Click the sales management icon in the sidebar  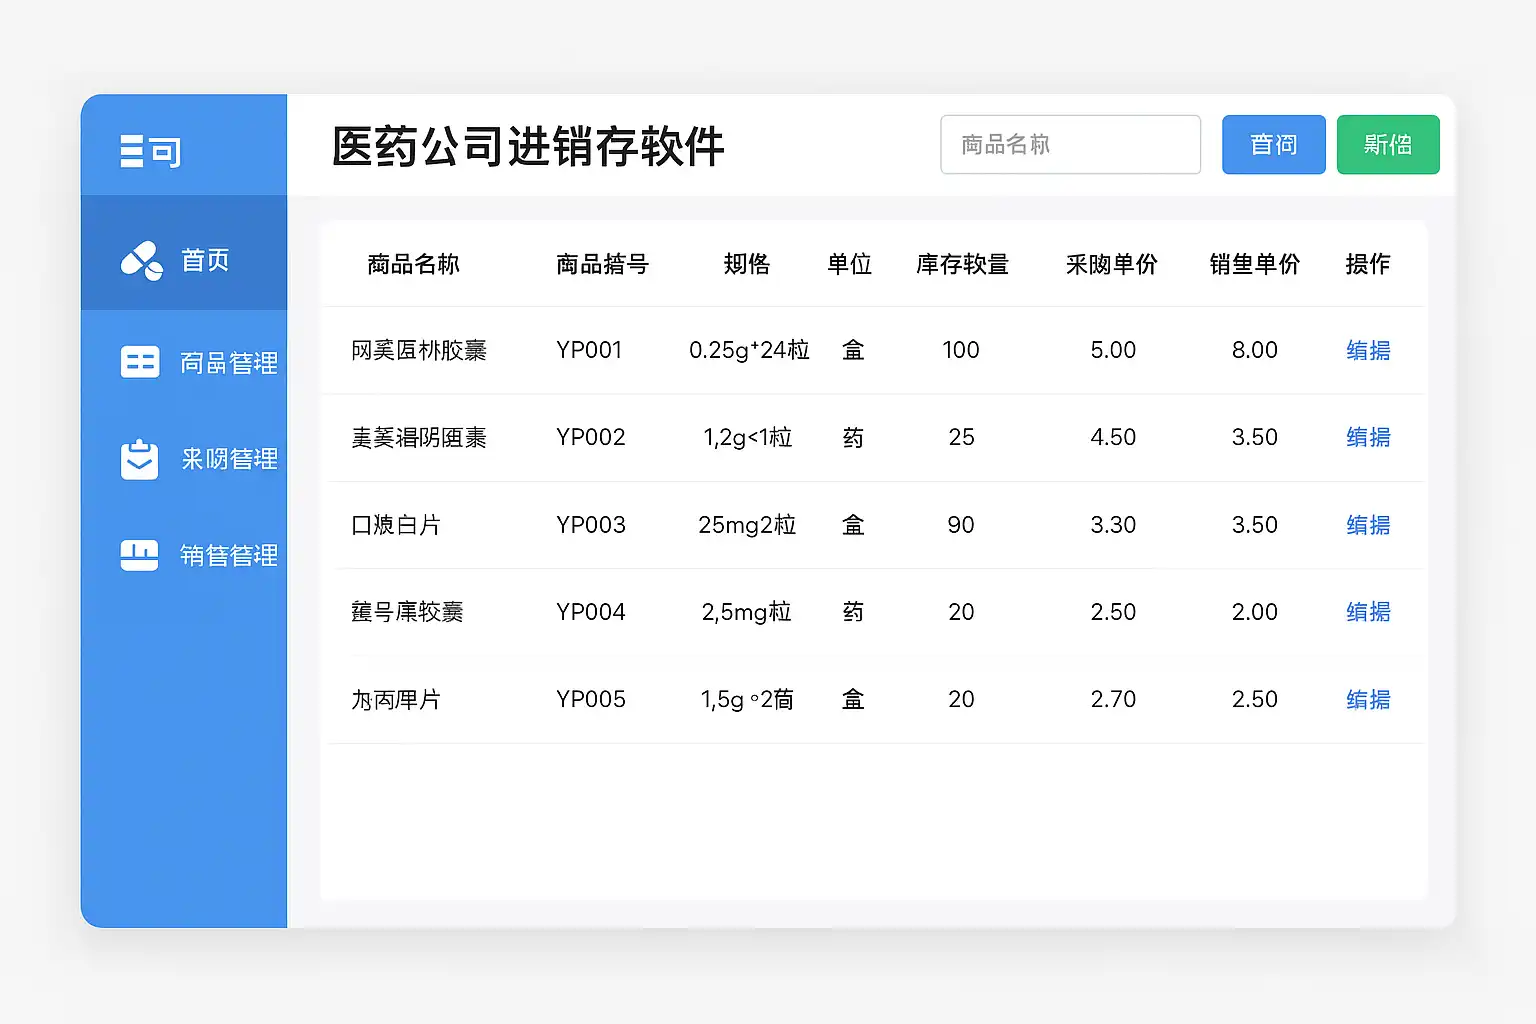[x=139, y=555]
